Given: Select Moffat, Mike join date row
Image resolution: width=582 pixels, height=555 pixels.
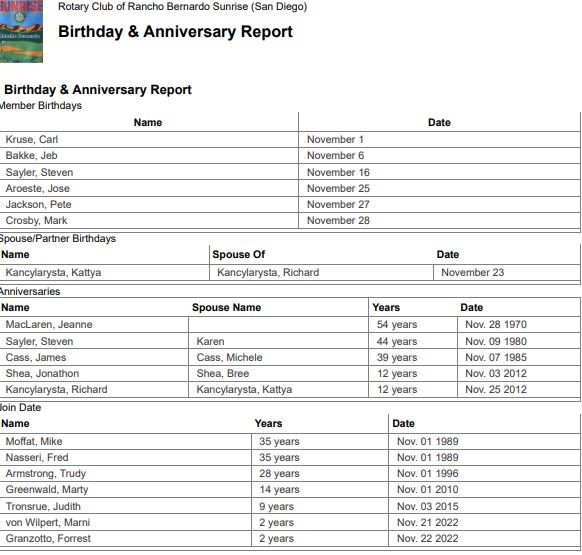Looking at the screenshot, I should (290, 441).
